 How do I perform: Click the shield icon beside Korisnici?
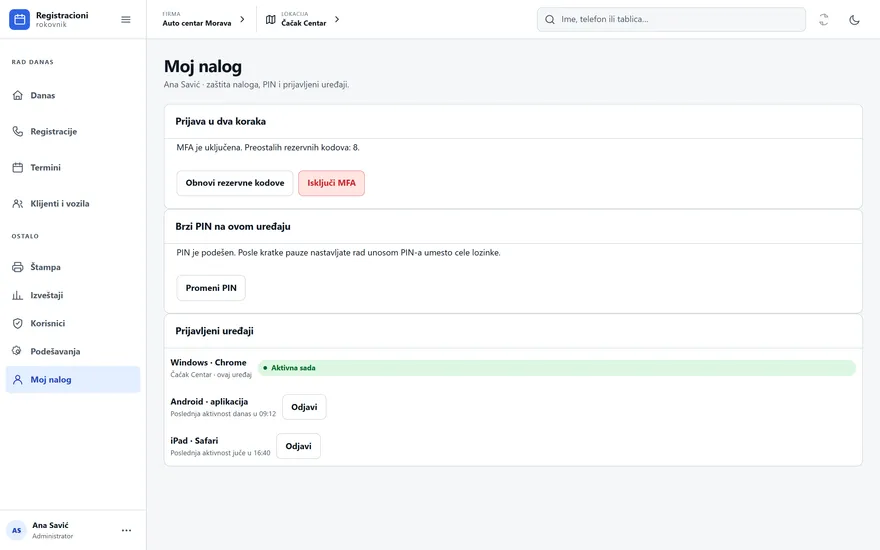(x=18, y=323)
